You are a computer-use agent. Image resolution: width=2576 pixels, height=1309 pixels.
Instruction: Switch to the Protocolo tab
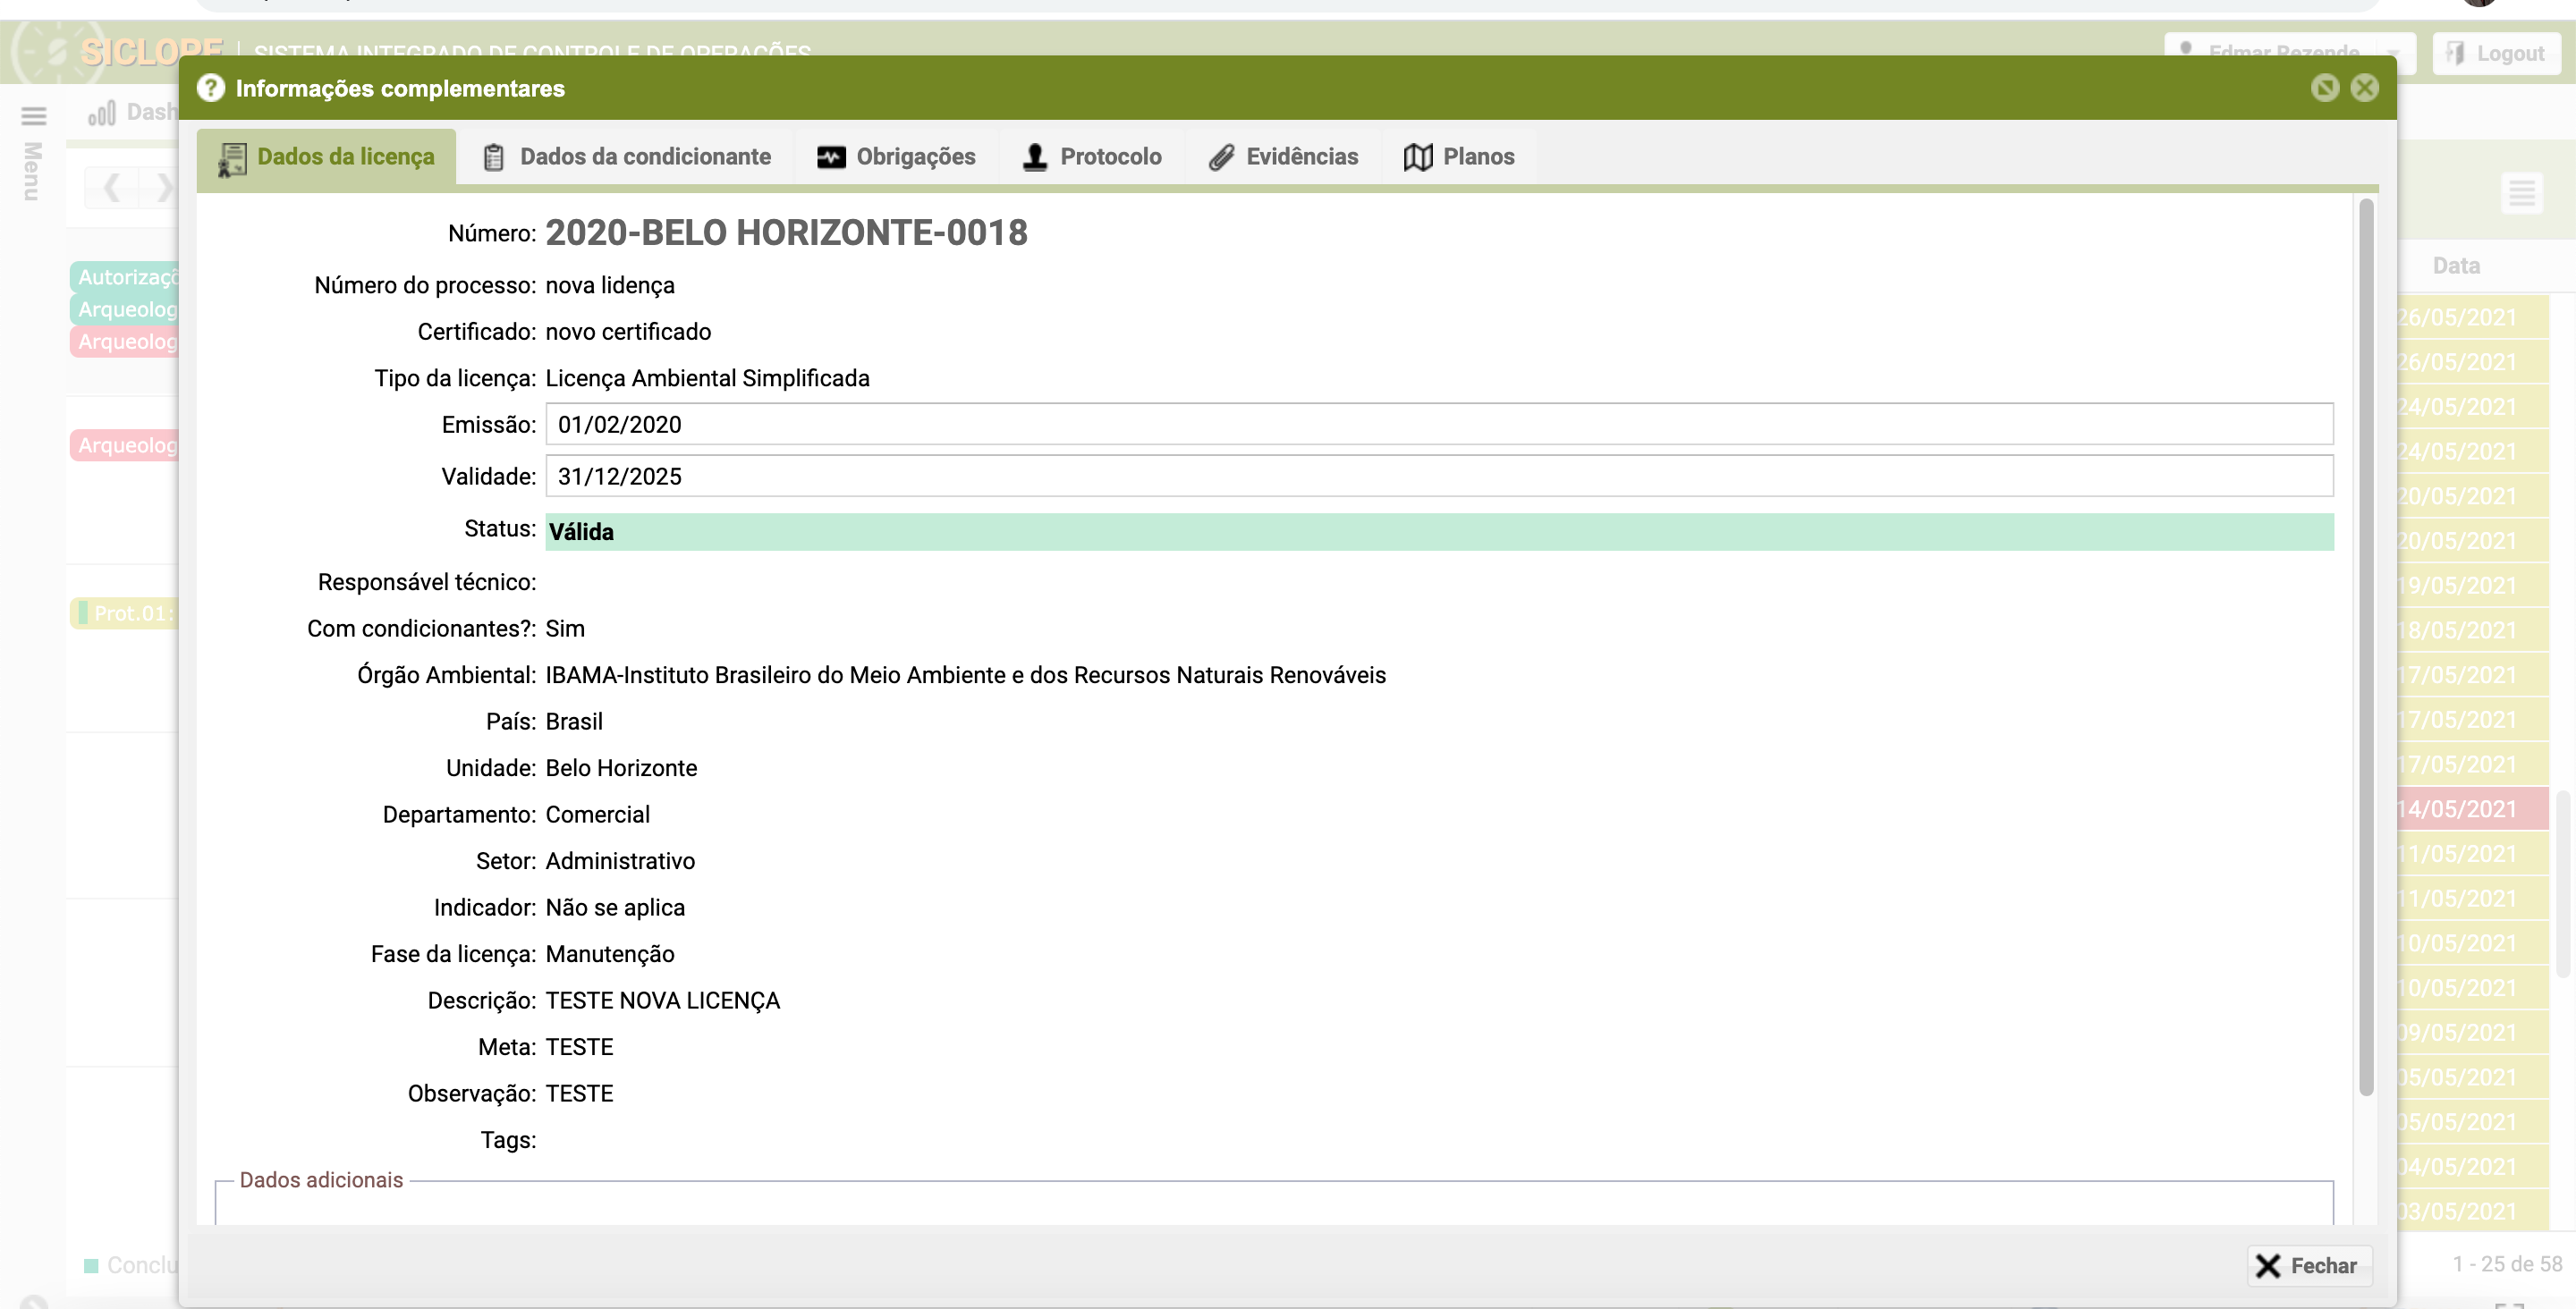coord(1092,157)
